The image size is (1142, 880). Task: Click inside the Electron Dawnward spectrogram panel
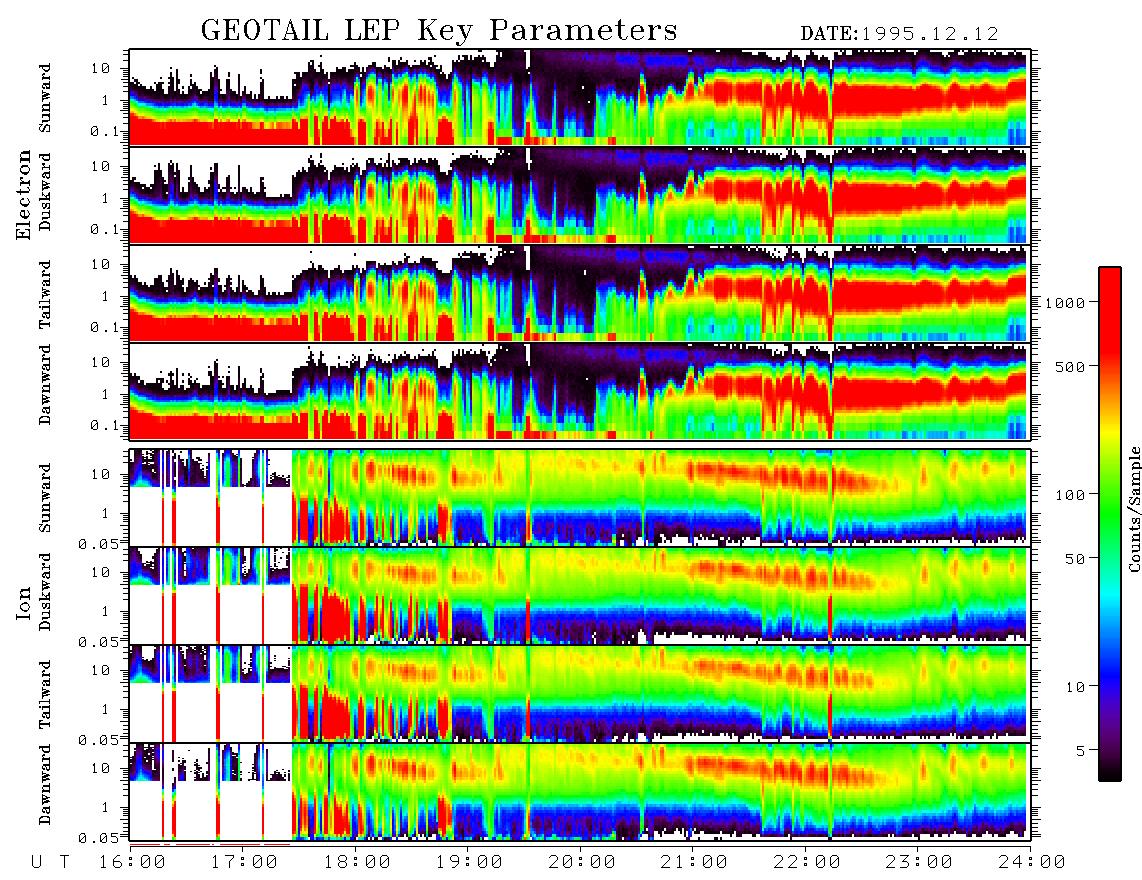tap(579, 391)
